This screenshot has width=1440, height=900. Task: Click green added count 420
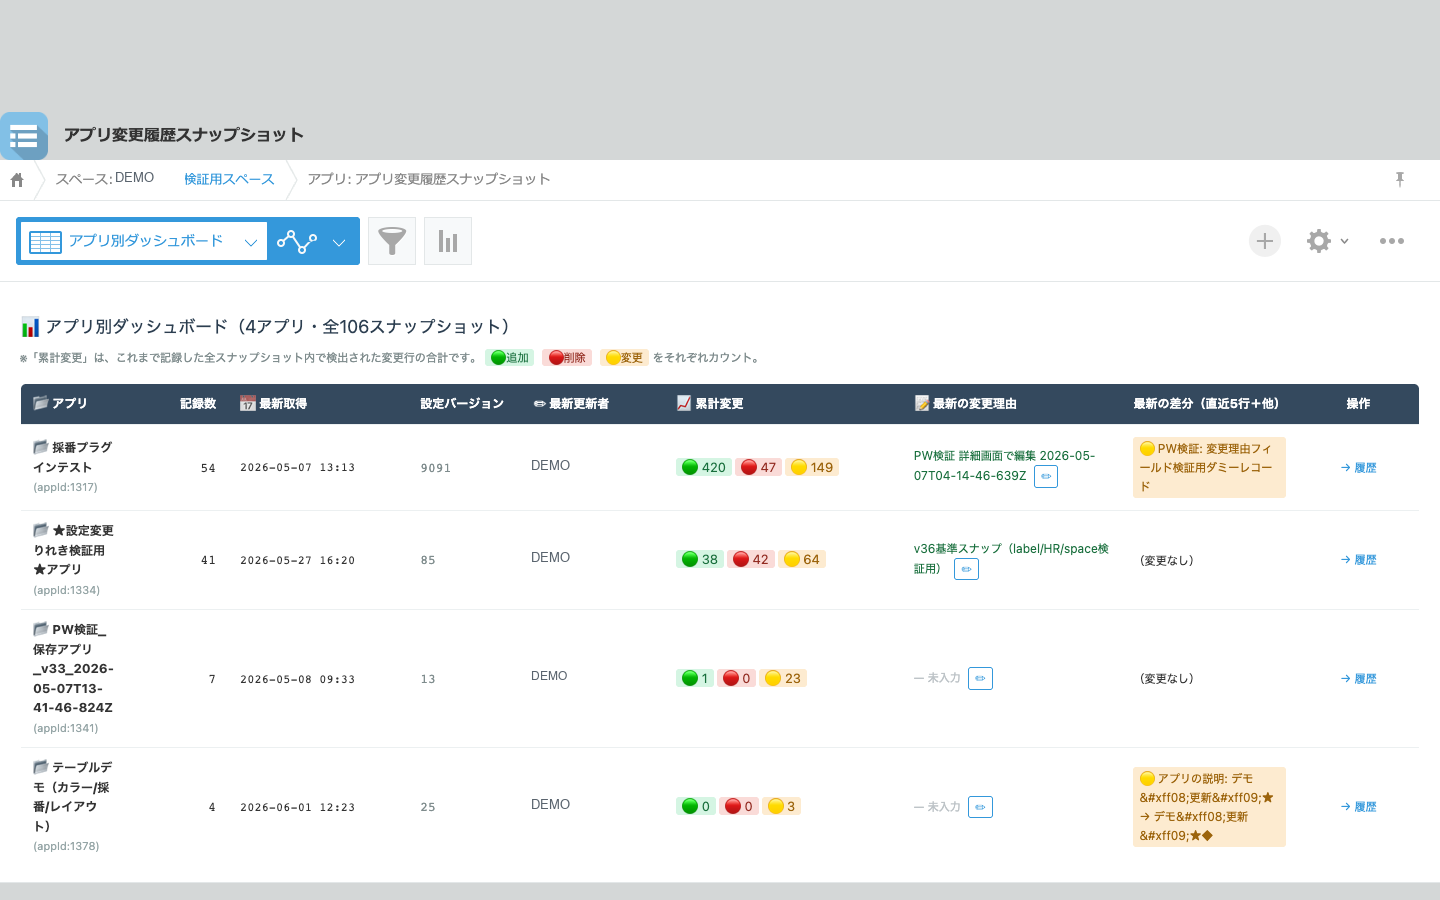704,467
